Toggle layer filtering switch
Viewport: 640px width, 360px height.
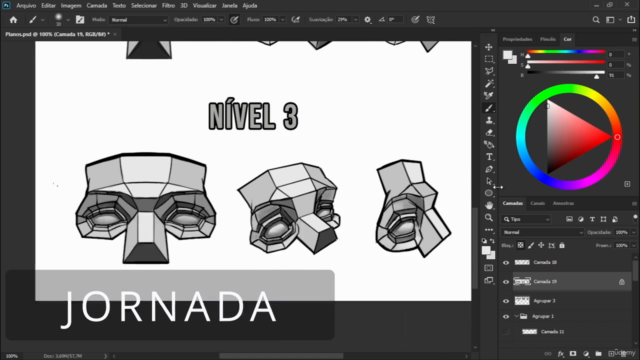[x=635, y=218]
